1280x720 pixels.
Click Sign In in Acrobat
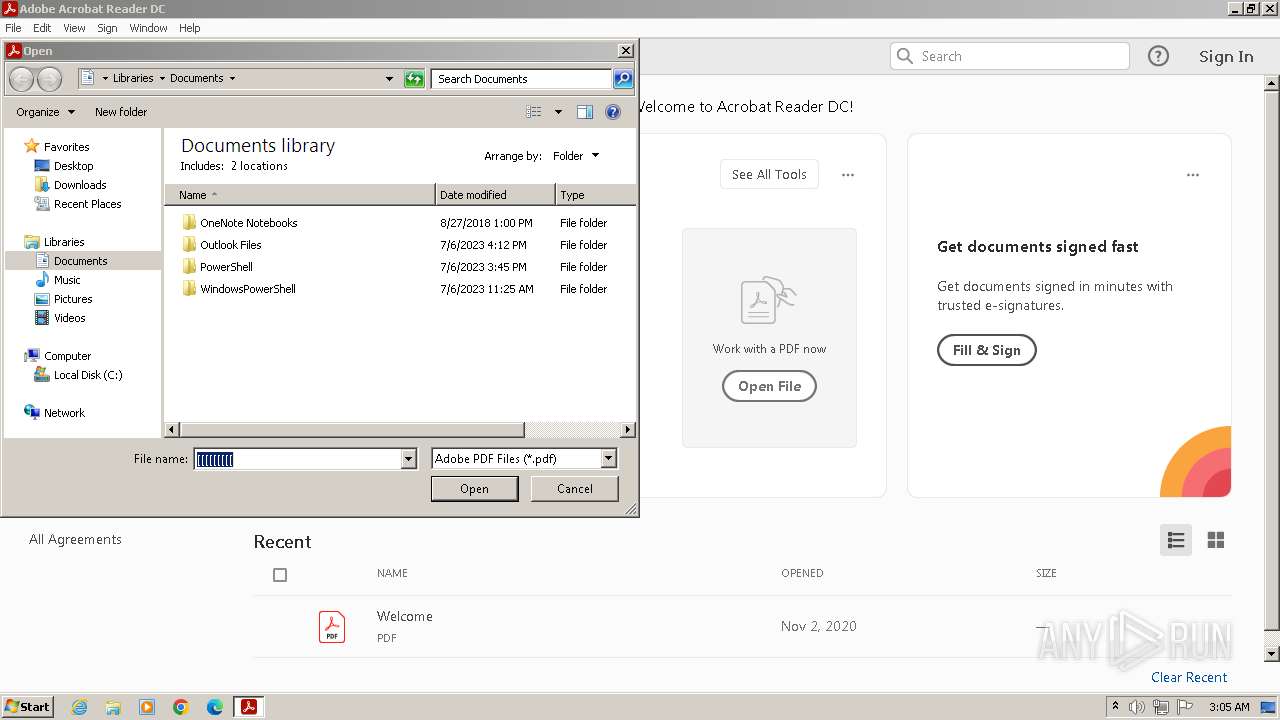(1226, 56)
